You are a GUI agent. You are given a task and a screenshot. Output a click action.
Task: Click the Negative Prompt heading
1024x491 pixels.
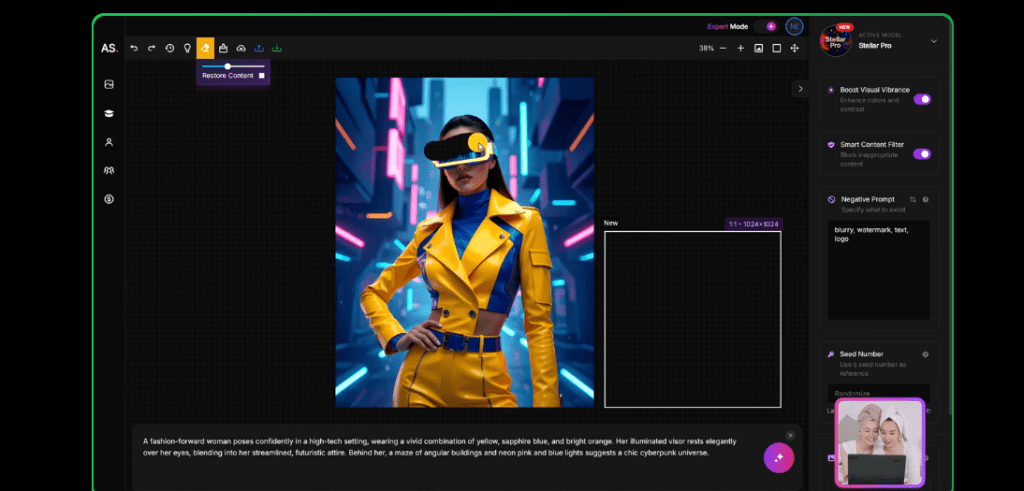tap(867, 199)
